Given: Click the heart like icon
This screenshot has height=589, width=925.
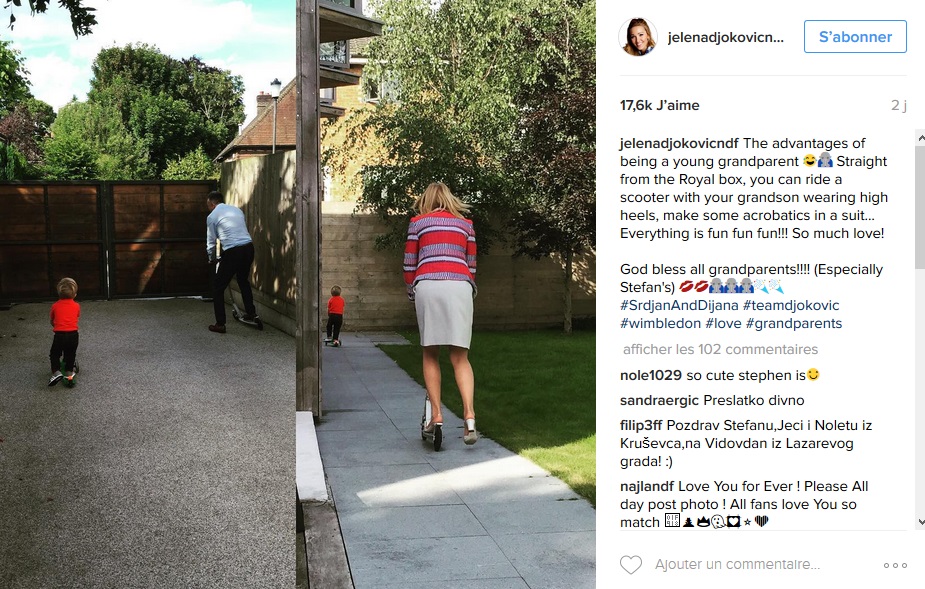Looking at the screenshot, I should pos(631,565).
